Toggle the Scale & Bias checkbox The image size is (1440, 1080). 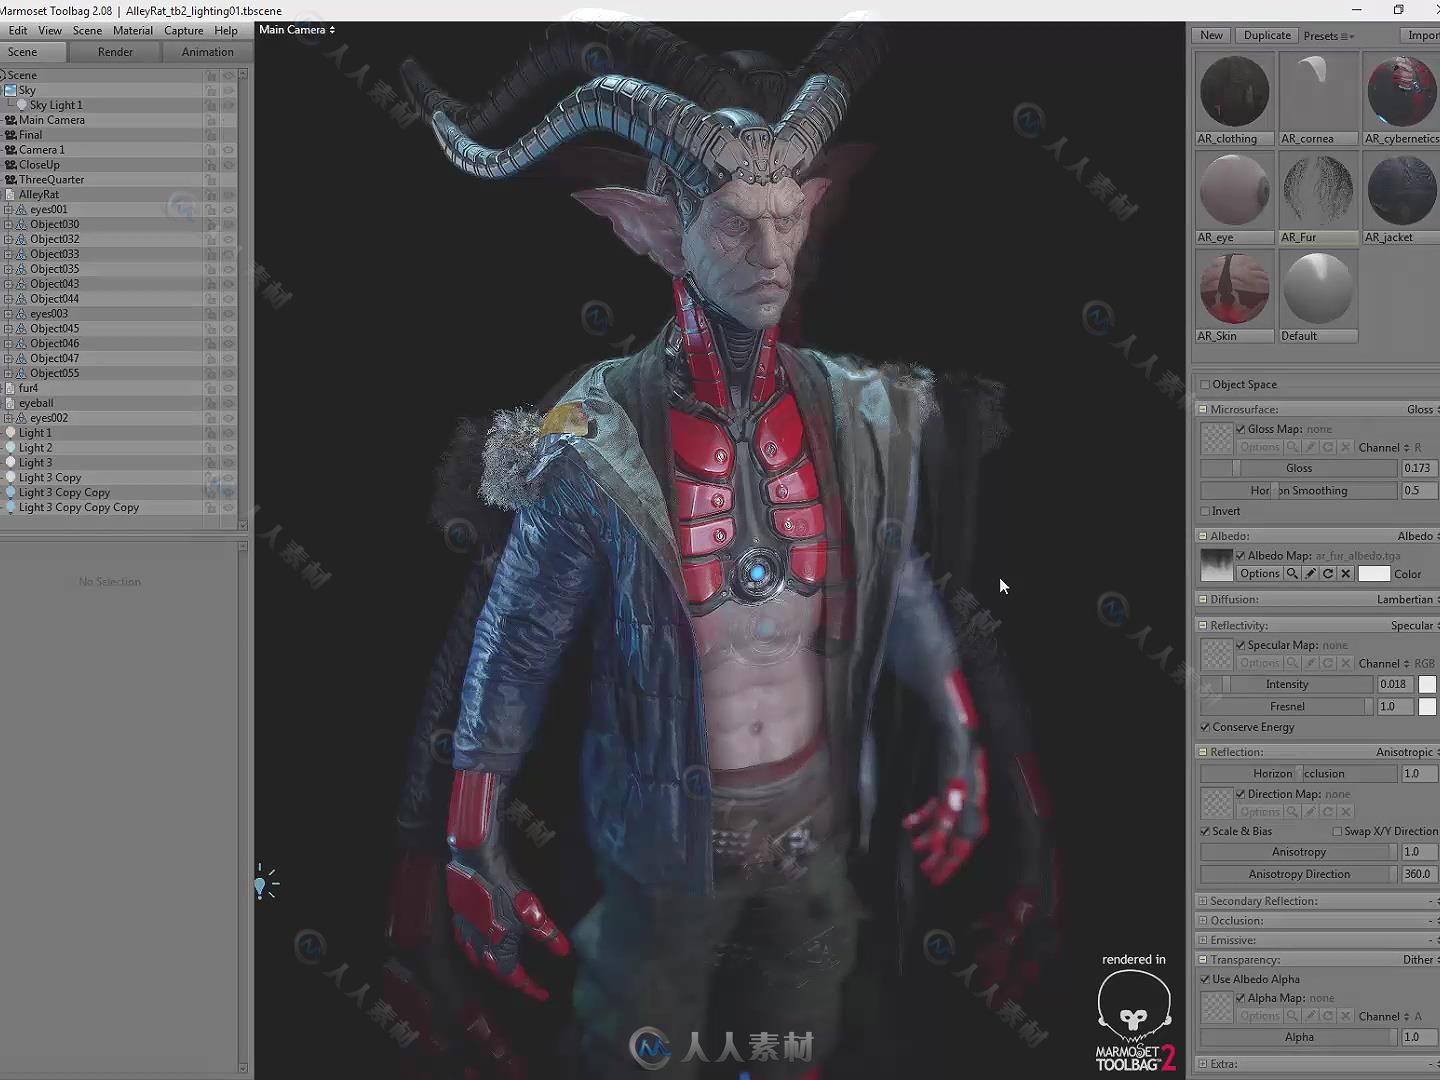[x=1205, y=832]
